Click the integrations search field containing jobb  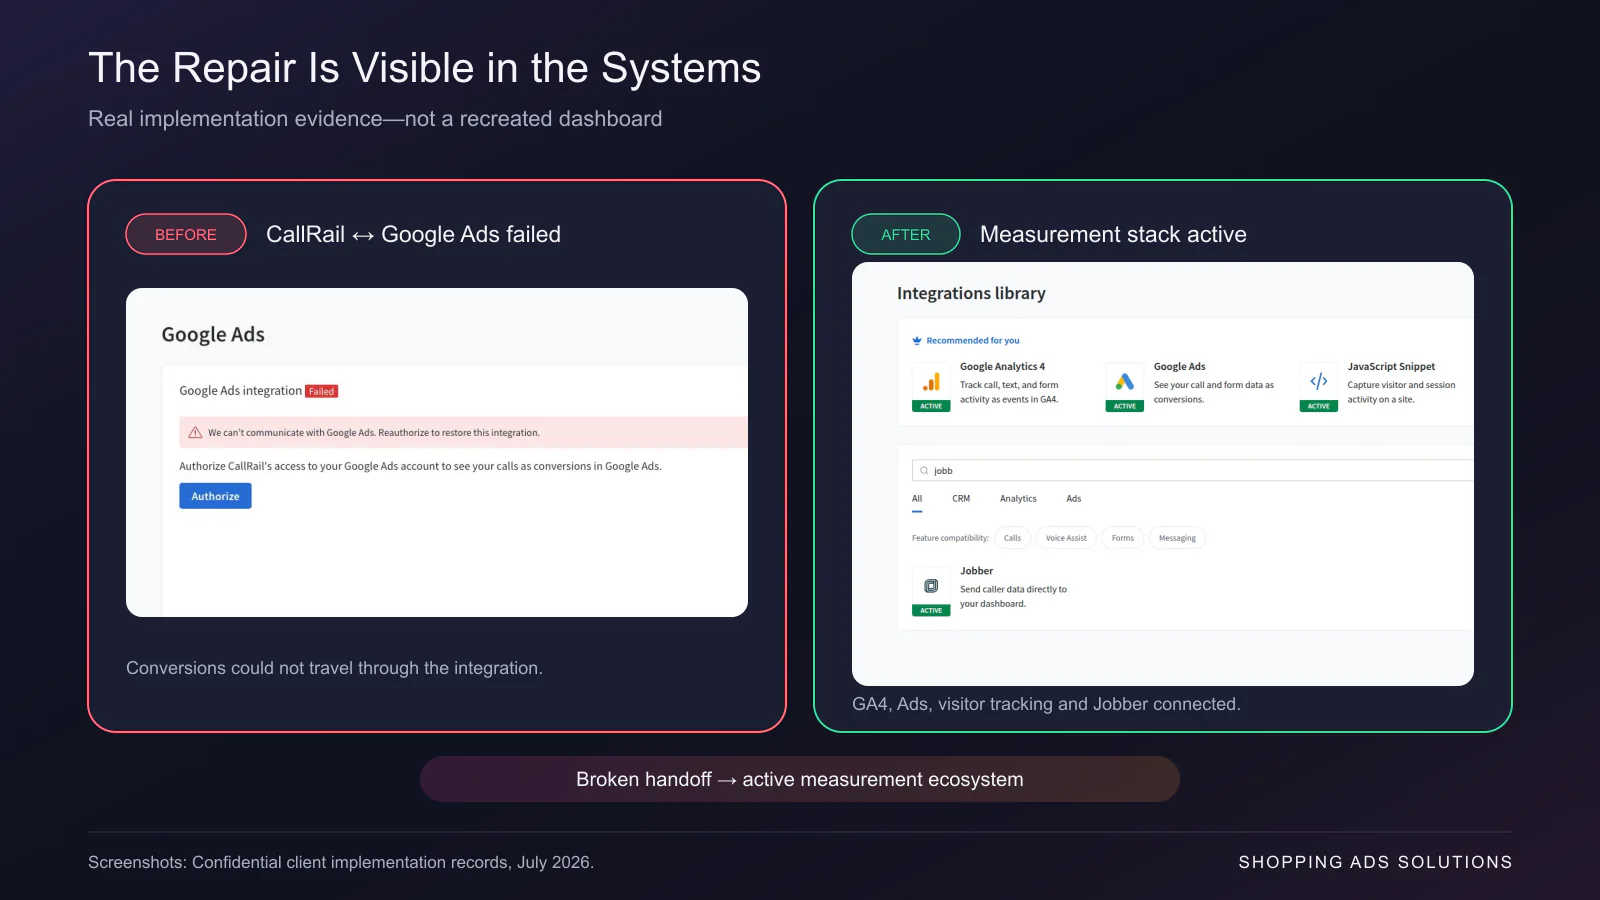click(x=1192, y=470)
